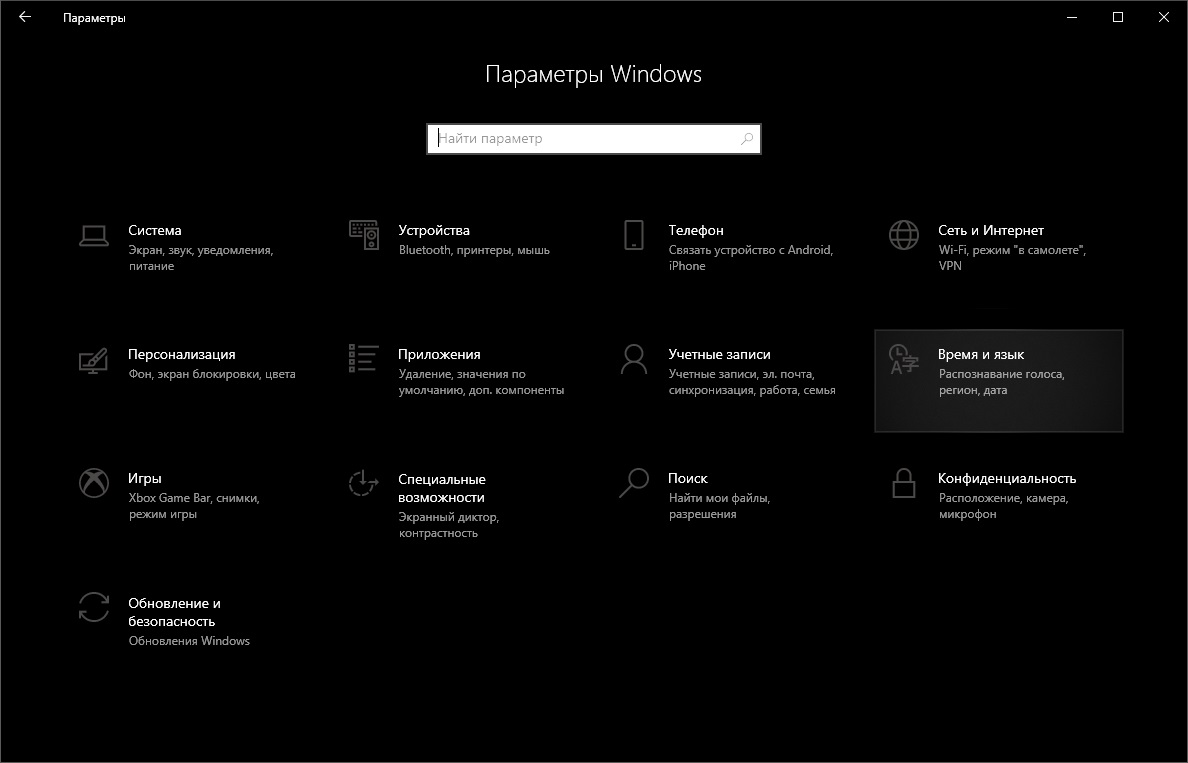Click the keyboard and speaker Устройства icon

click(x=364, y=235)
